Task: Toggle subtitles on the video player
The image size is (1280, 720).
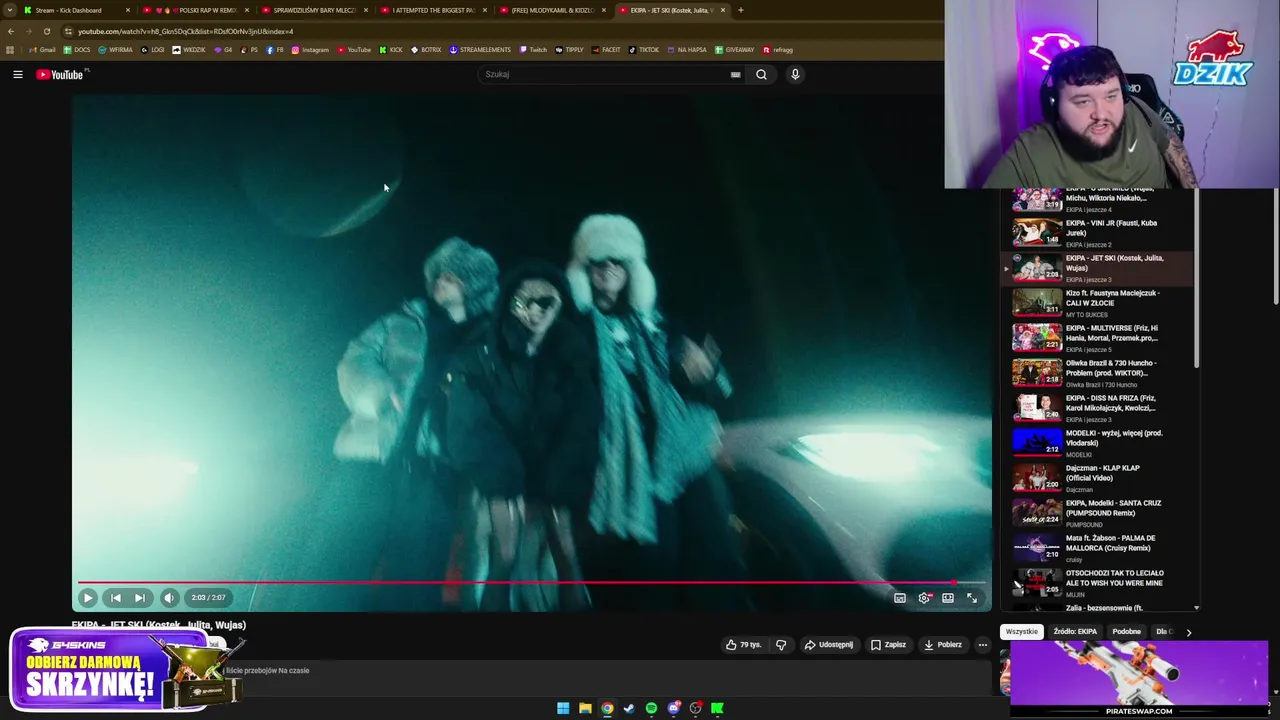Action: (900, 598)
